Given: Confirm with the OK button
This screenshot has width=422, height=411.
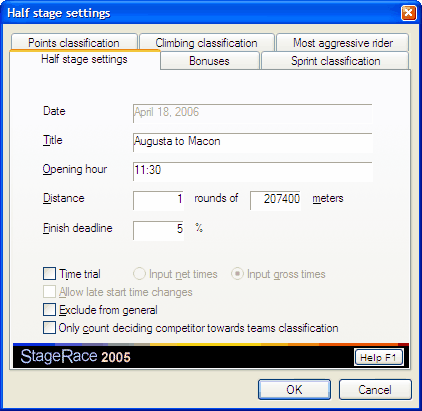Looking at the screenshot, I should coord(294,389).
